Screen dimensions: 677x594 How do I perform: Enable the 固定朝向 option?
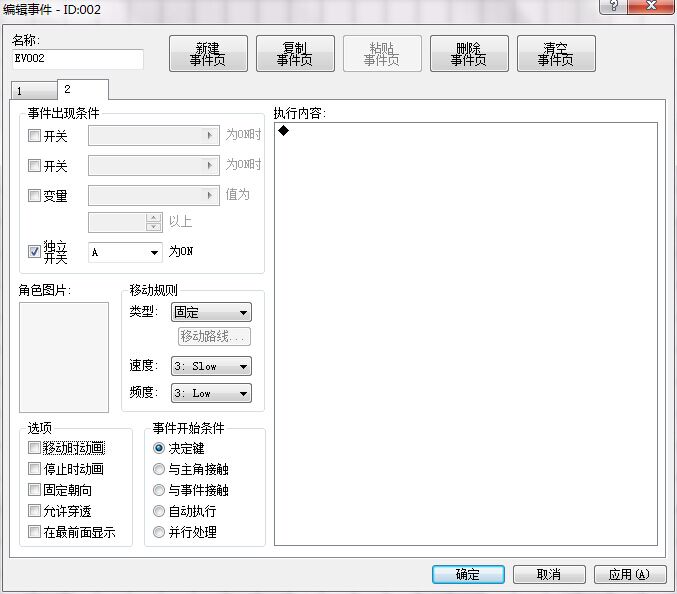[x=34, y=490]
